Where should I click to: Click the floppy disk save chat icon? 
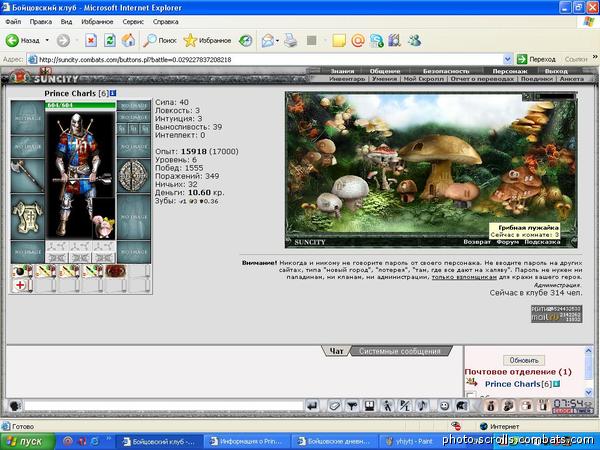point(369,406)
